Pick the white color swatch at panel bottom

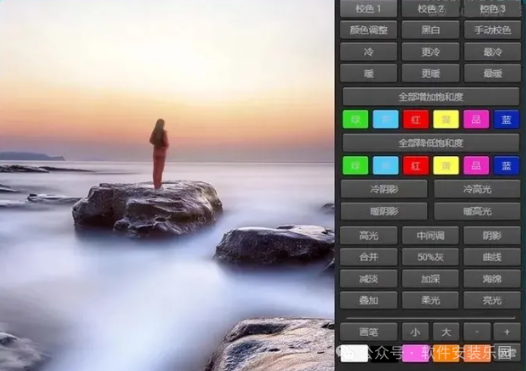pyautogui.click(x=354, y=353)
